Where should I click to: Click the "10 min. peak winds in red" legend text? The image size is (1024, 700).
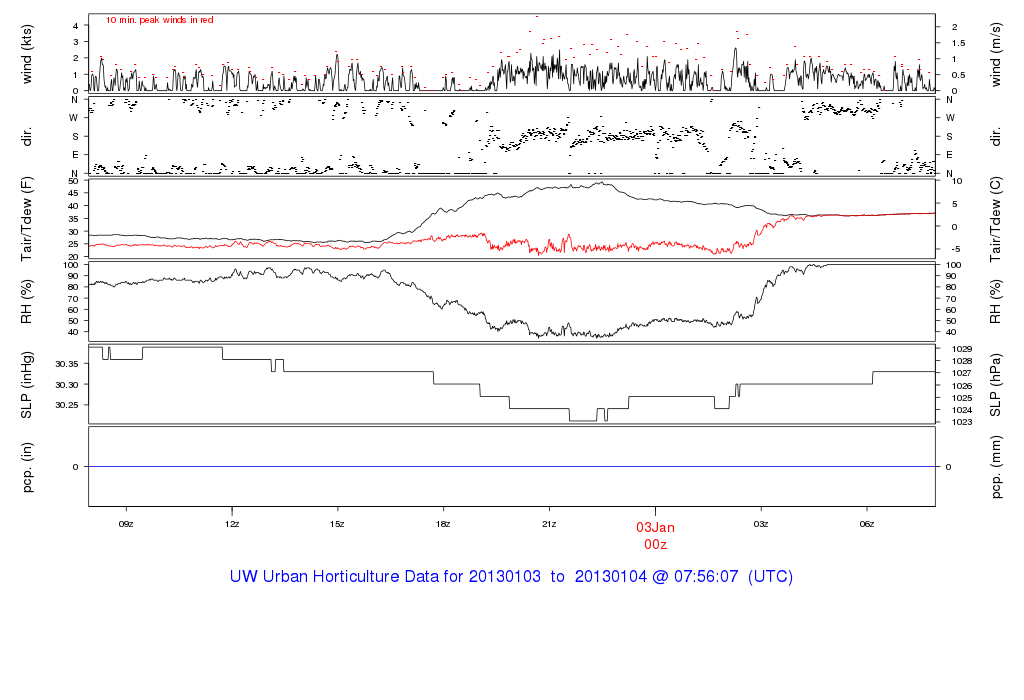[159, 20]
